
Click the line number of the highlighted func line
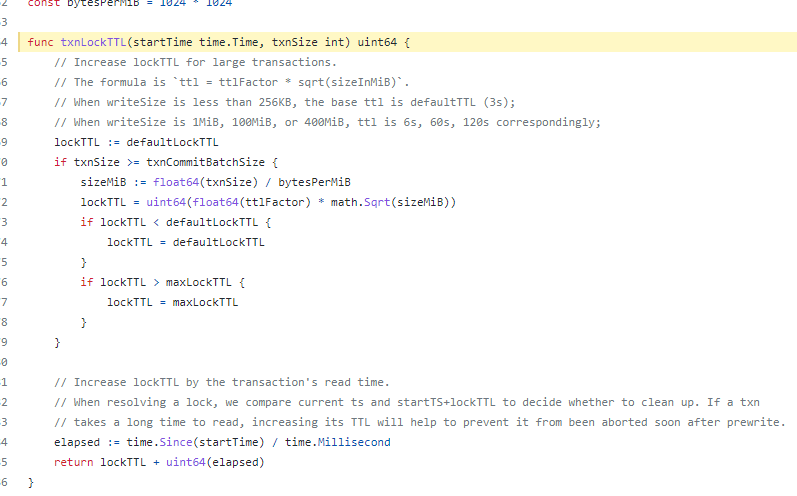[x=5, y=42]
